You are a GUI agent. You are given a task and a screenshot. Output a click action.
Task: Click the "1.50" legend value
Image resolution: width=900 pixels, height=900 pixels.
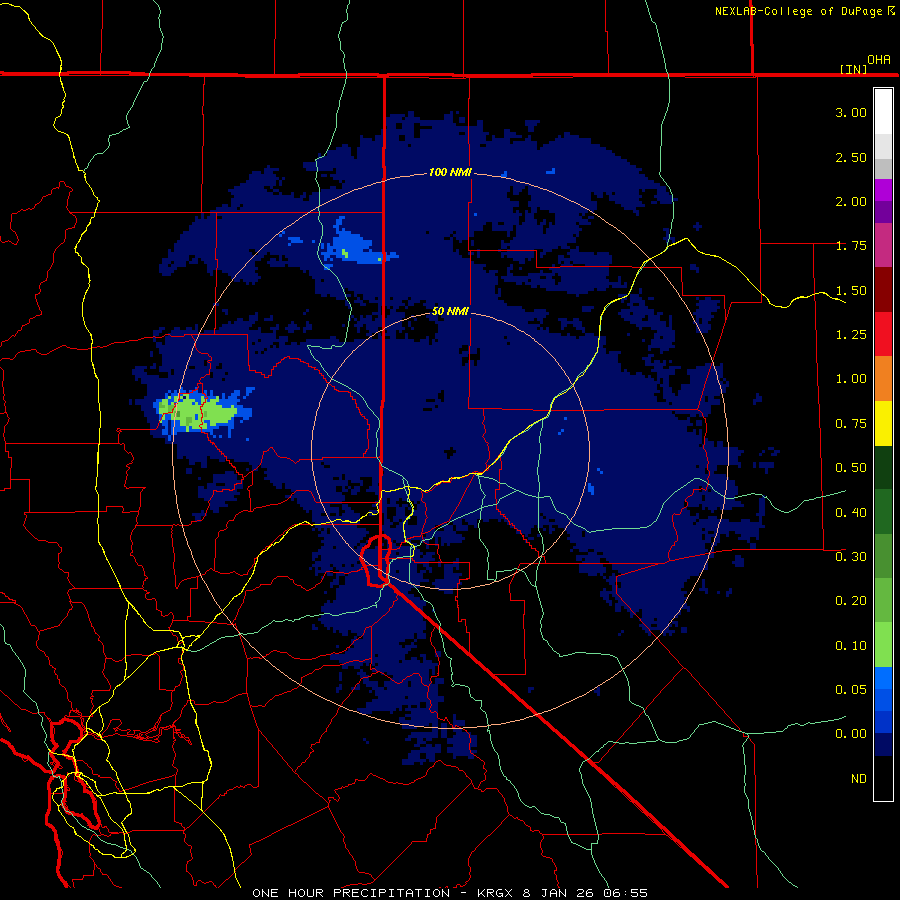pyautogui.click(x=851, y=290)
